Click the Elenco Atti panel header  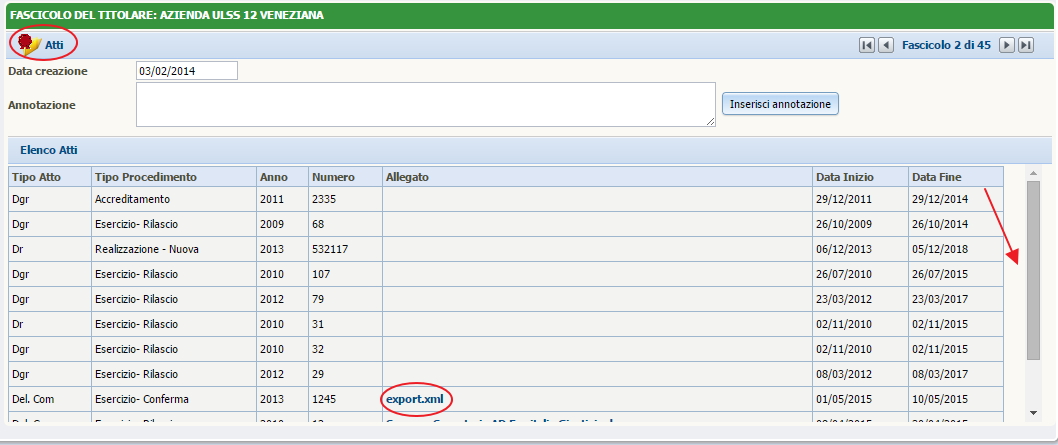49,150
